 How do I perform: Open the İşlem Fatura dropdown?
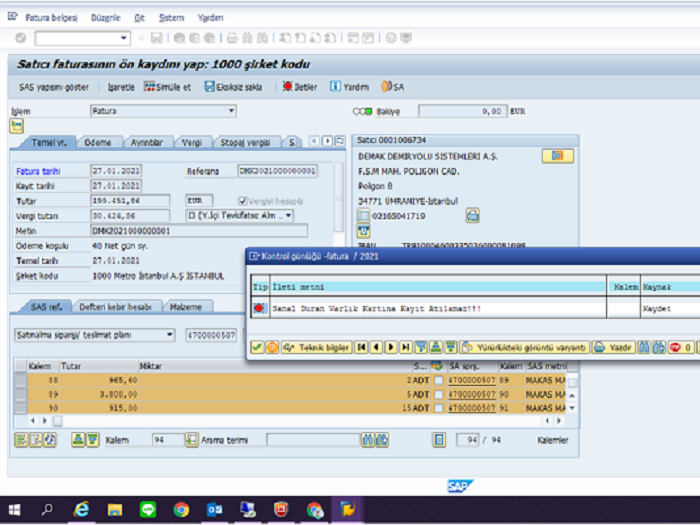tap(231, 111)
